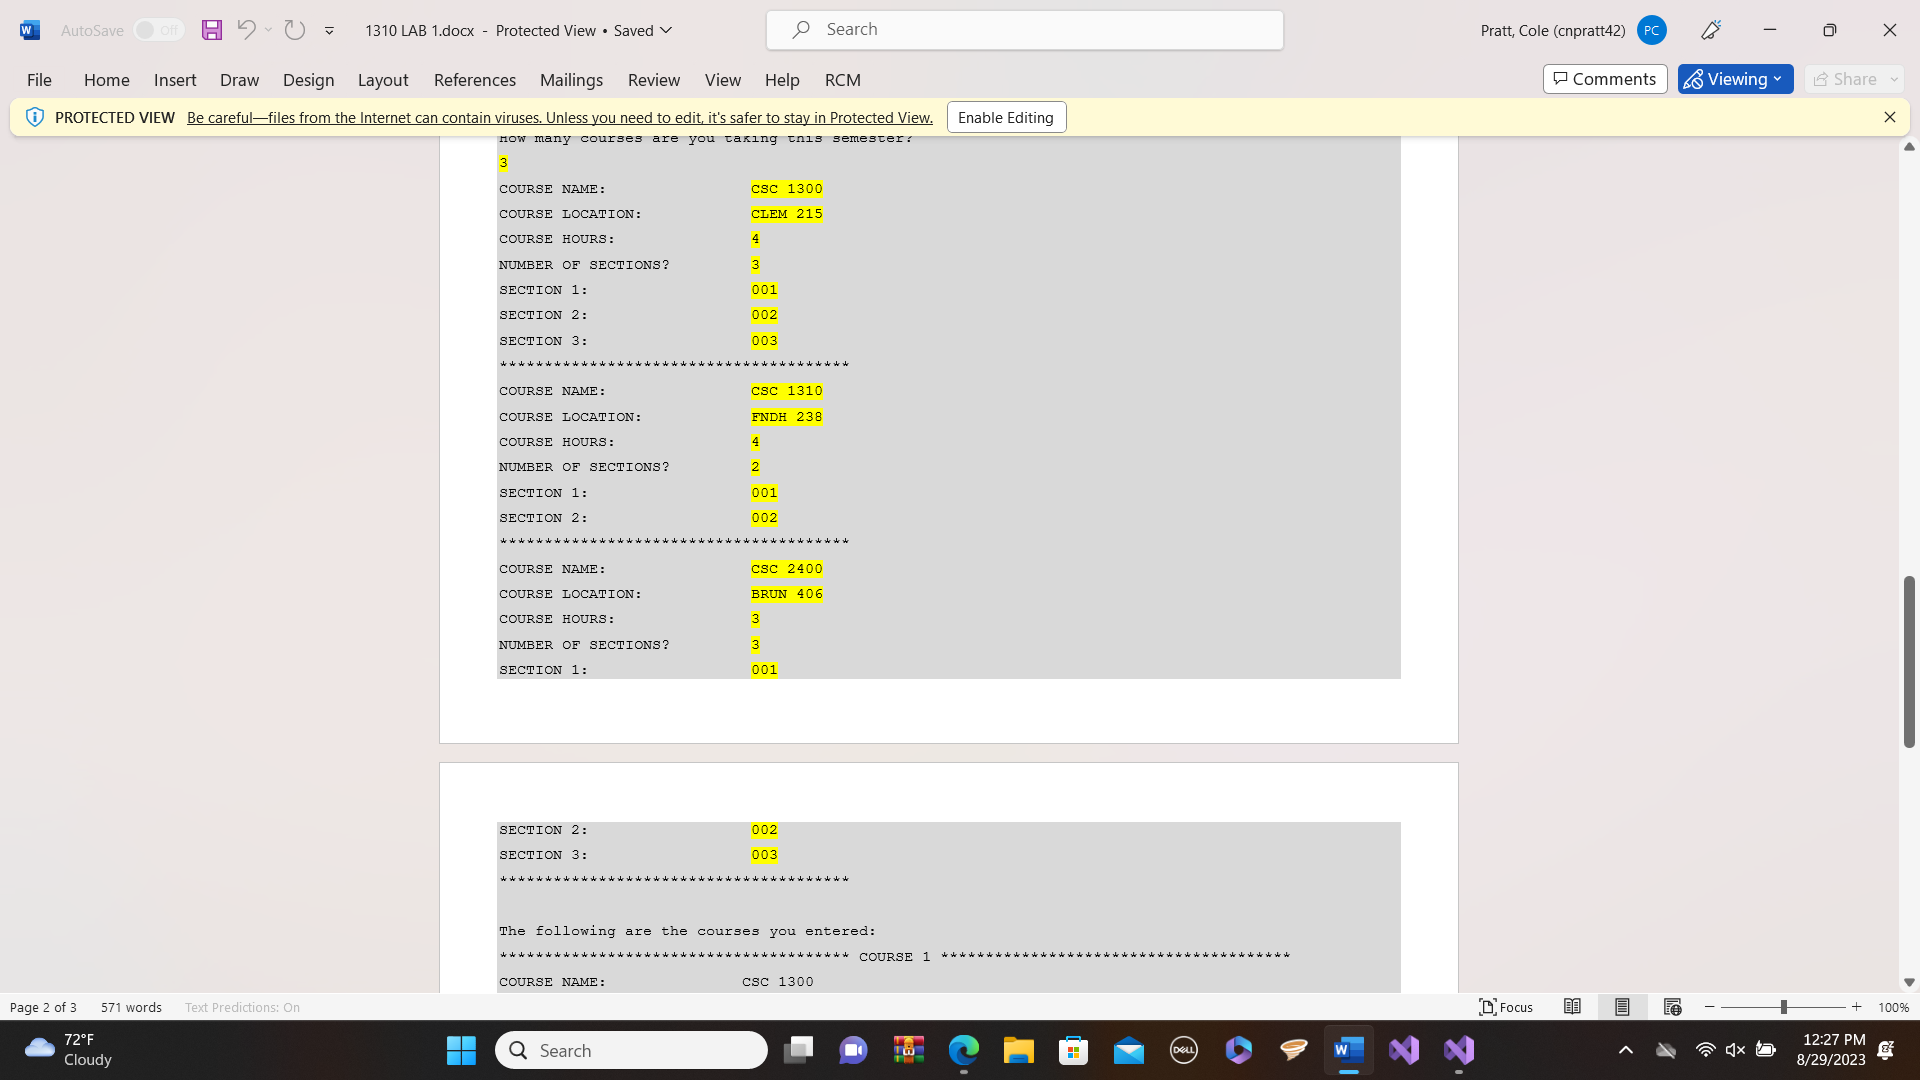Toggle the AutoSave switch
The image size is (1920, 1080).
pyautogui.click(x=158, y=30)
